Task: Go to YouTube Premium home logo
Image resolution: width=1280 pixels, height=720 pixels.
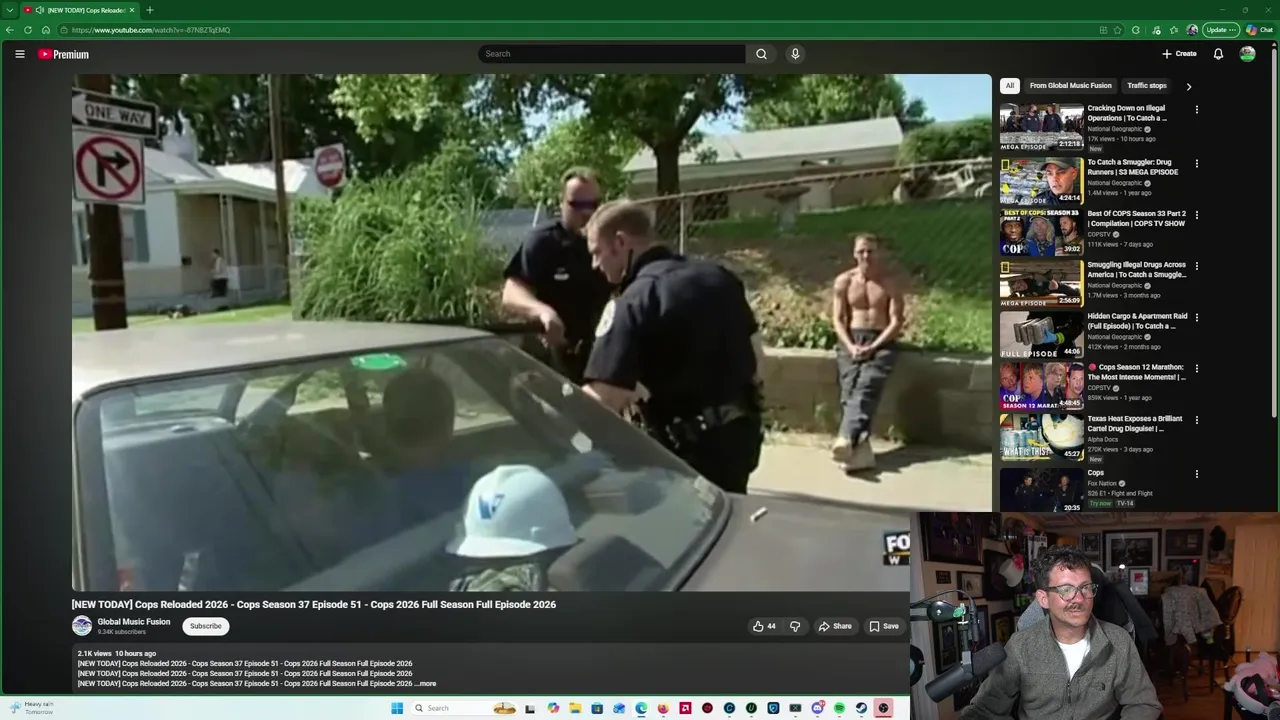Action: (x=63, y=54)
